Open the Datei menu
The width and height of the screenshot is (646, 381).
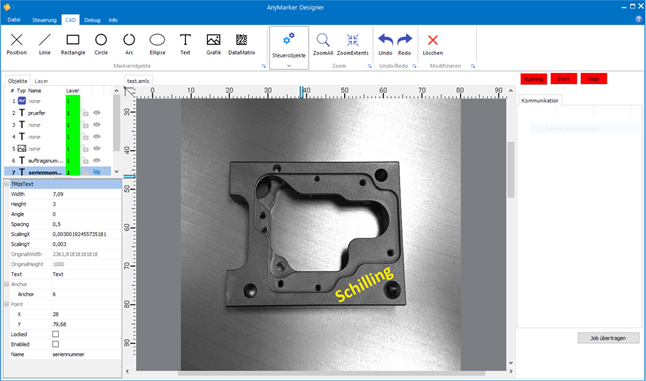pyautogui.click(x=14, y=20)
